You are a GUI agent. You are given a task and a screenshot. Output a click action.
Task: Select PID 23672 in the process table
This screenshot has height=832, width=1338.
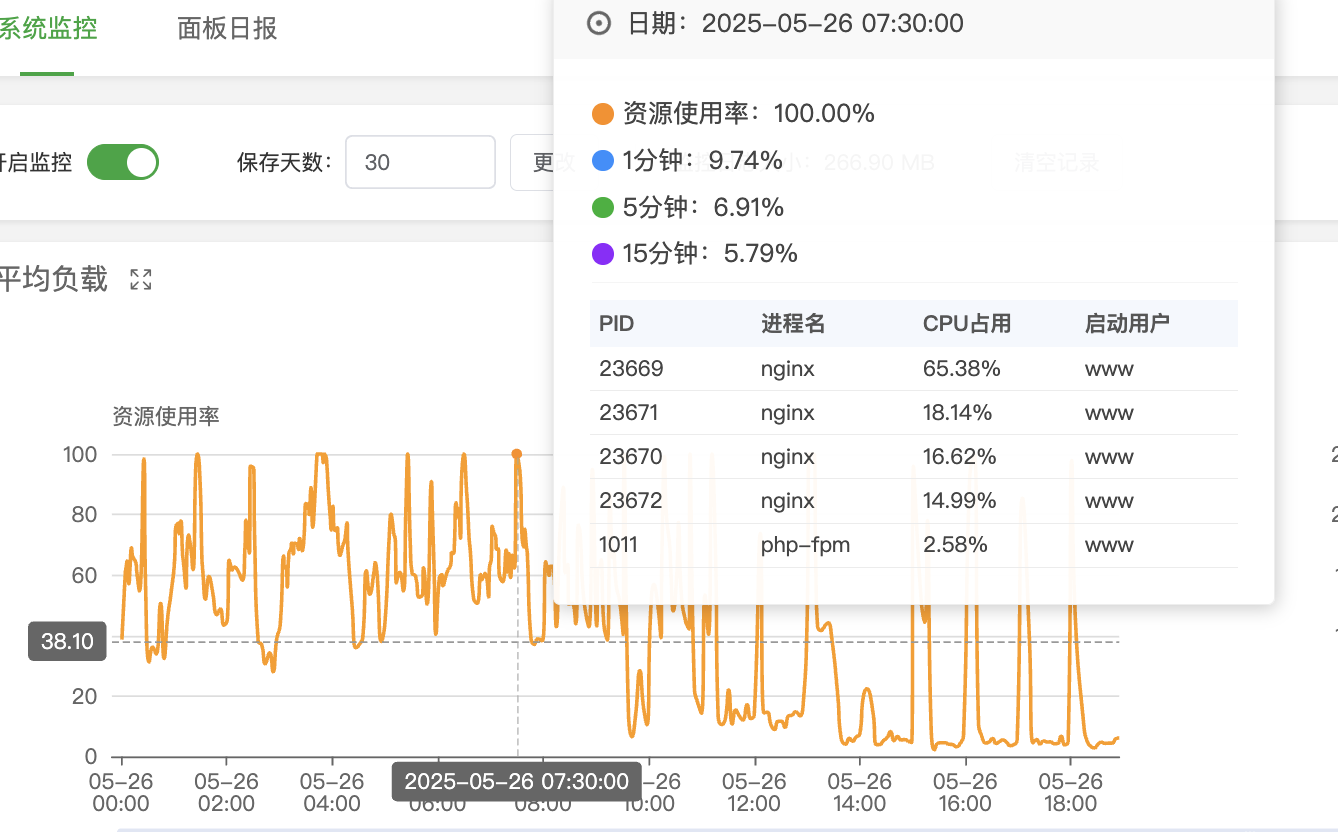(631, 501)
